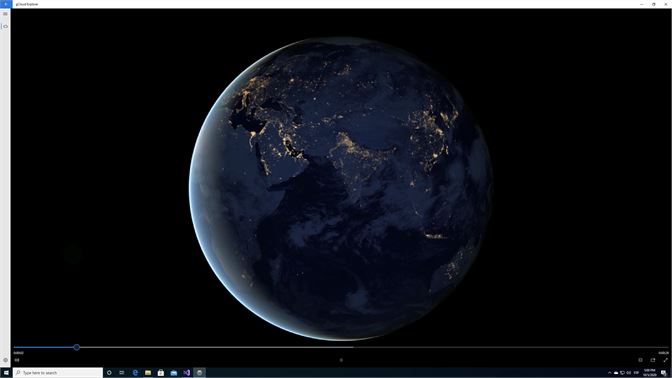This screenshot has width=672, height=378.
Task: Show hidden icons in the system tray
Action: 609,373
